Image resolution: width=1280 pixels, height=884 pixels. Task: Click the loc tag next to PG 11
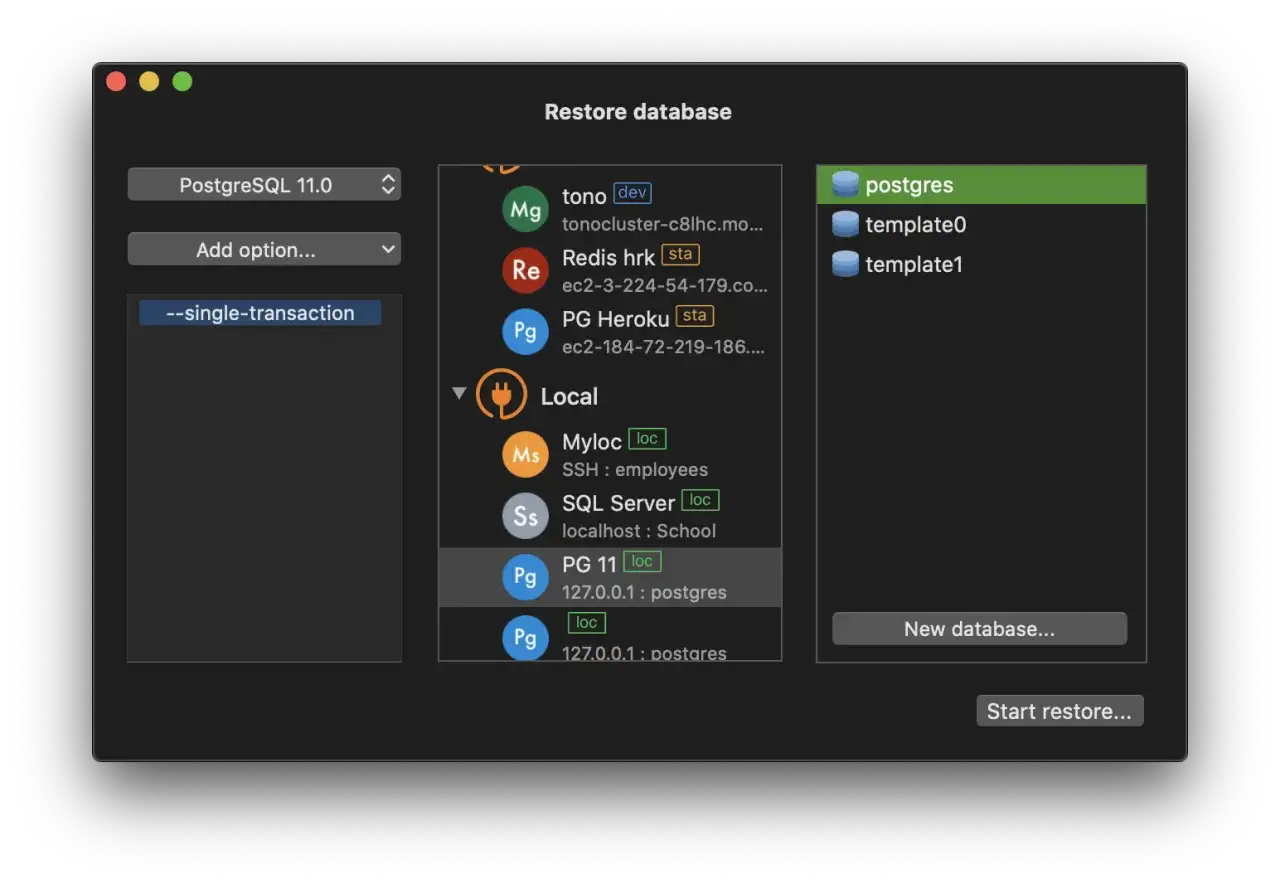pyautogui.click(x=642, y=561)
